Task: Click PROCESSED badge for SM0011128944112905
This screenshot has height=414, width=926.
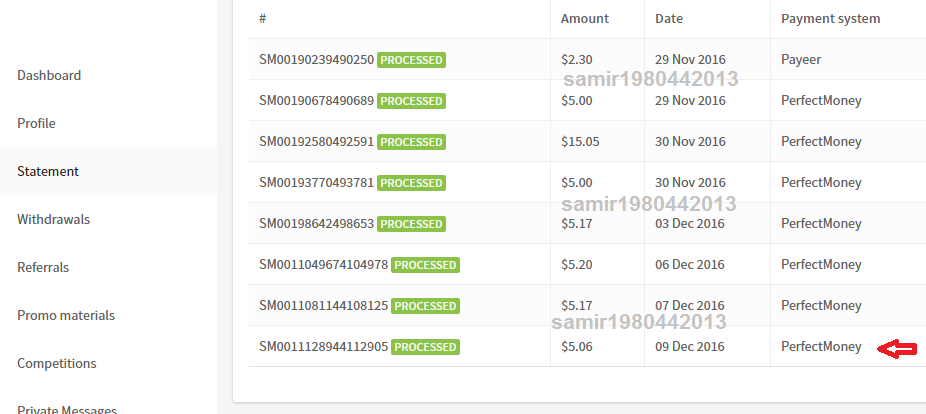Action: click(x=425, y=347)
